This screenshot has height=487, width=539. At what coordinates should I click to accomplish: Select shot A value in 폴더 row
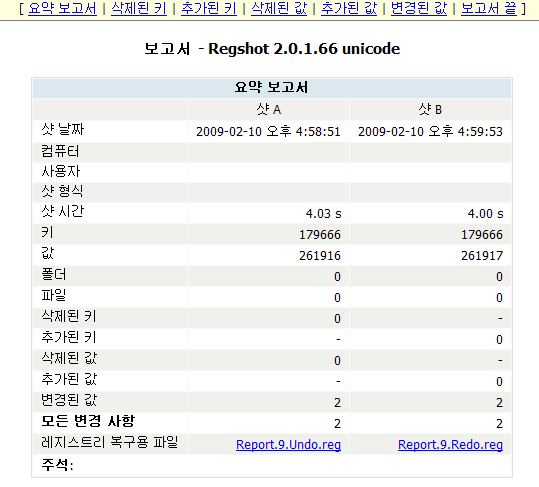pos(337,276)
